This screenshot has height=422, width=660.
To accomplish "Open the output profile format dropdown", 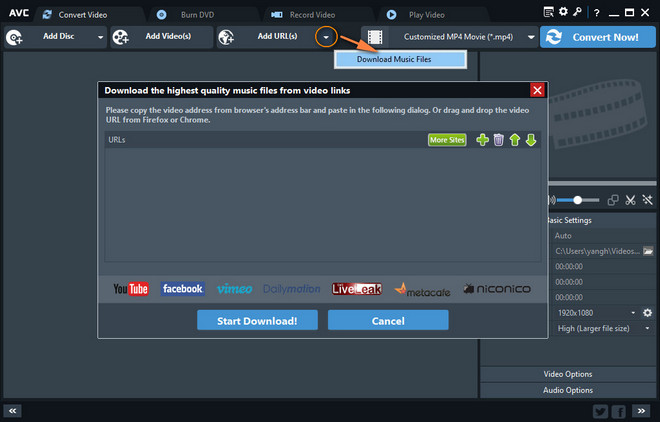I will point(531,37).
